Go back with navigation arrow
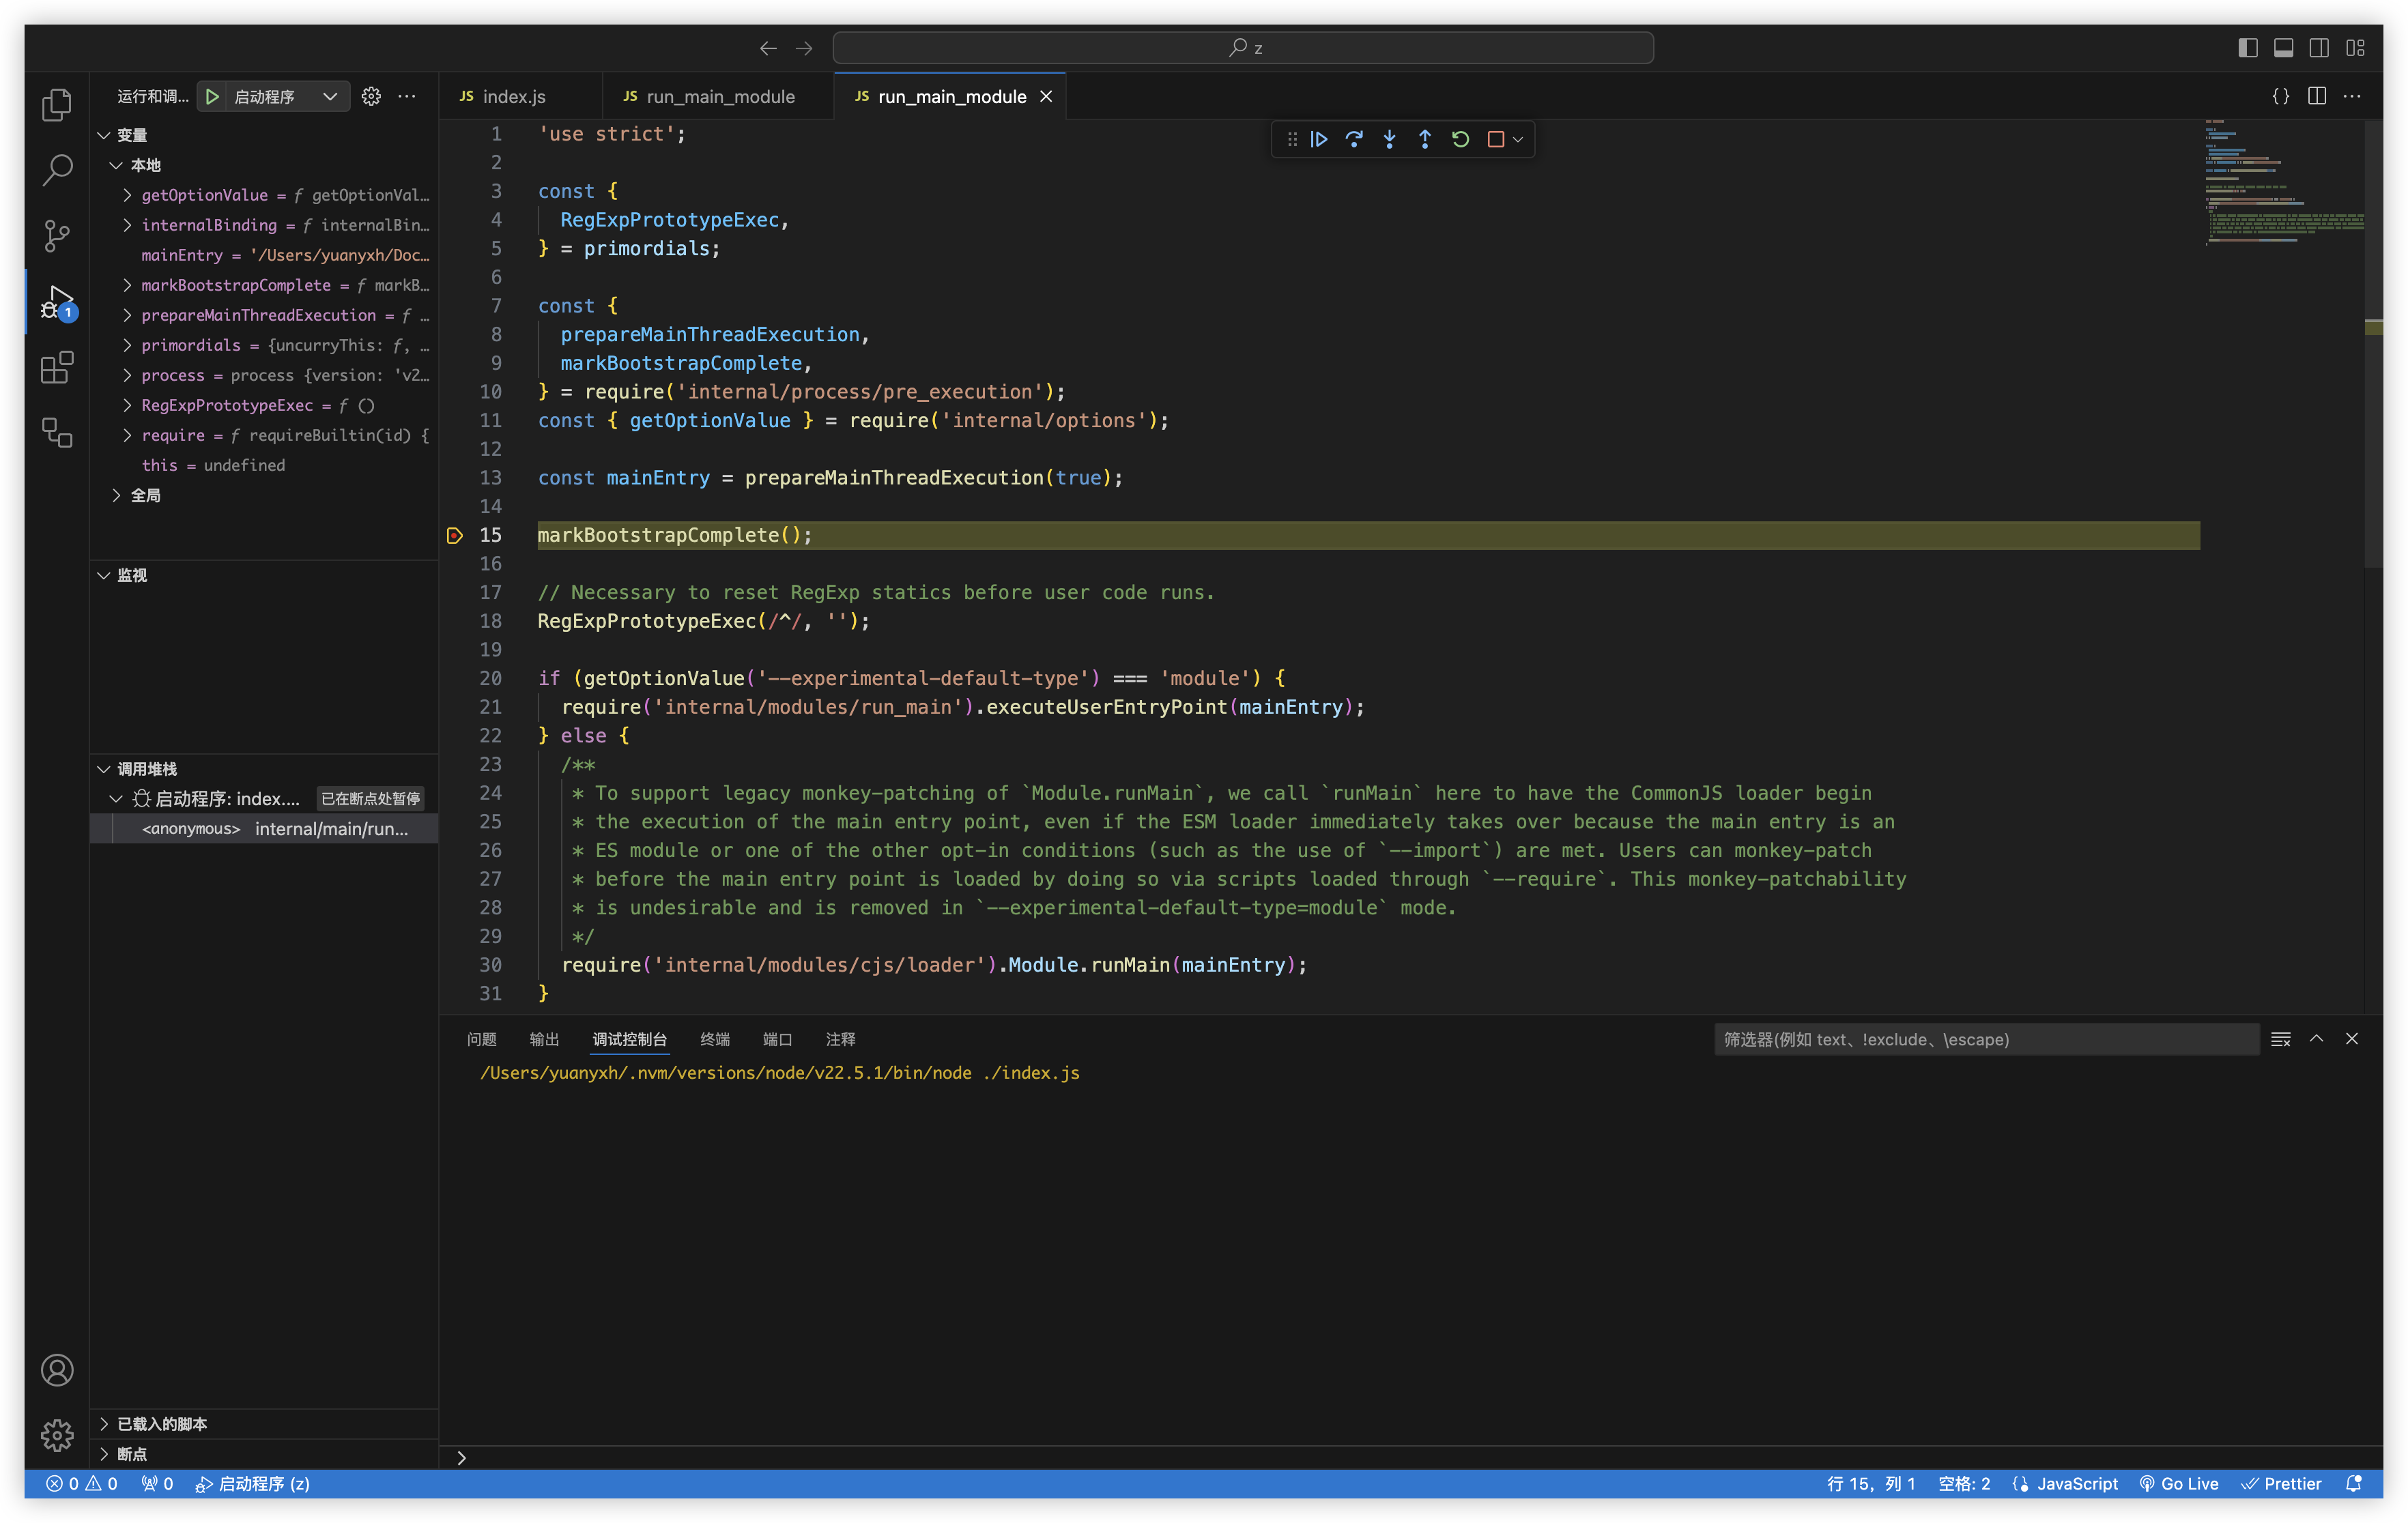The height and width of the screenshot is (1523, 2408). pyautogui.click(x=768, y=48)
